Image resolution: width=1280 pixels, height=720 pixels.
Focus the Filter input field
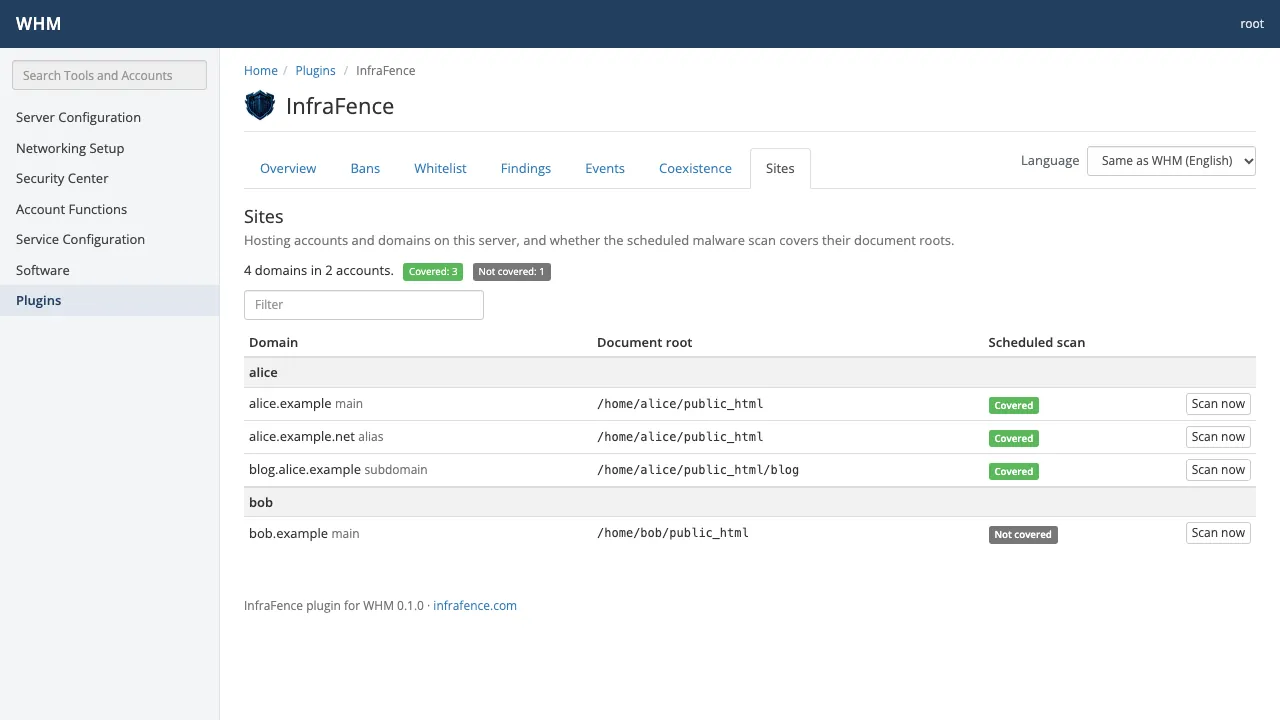(x=364, y=305)
